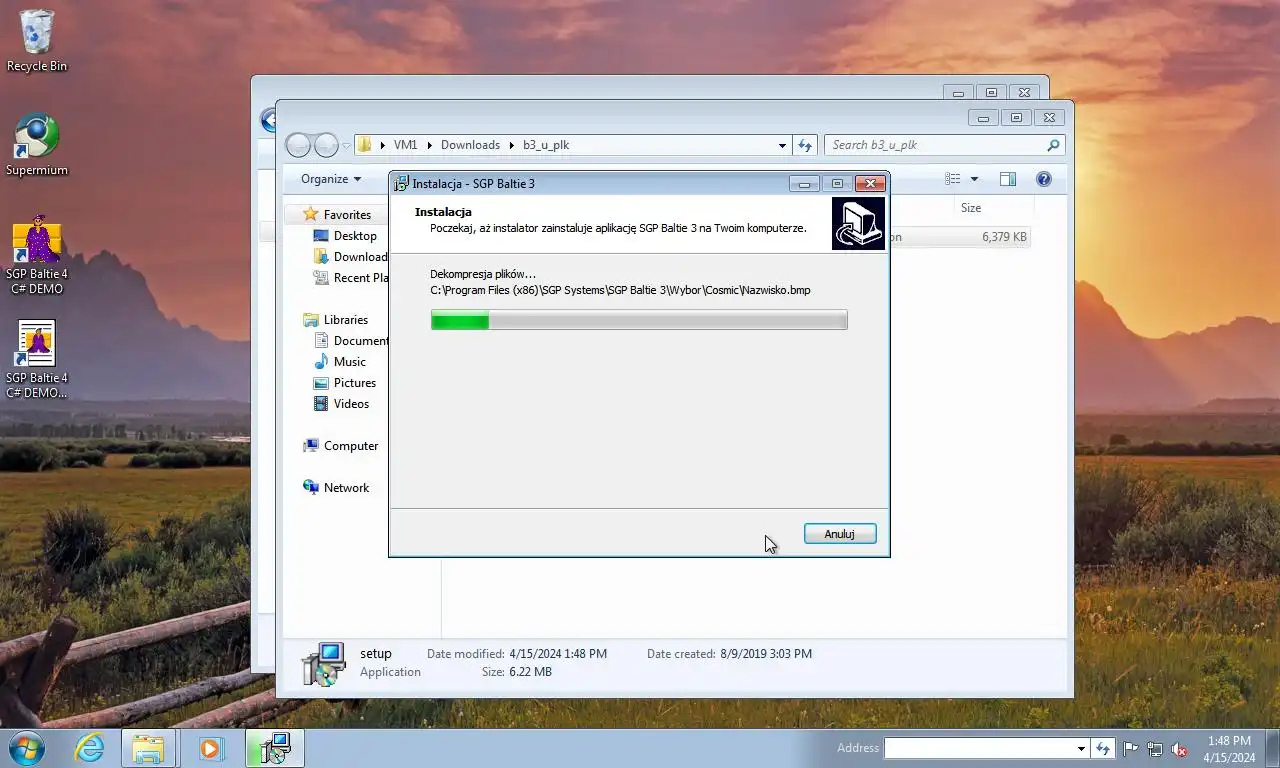Go forward in Explorer window

tap(327, 145)
